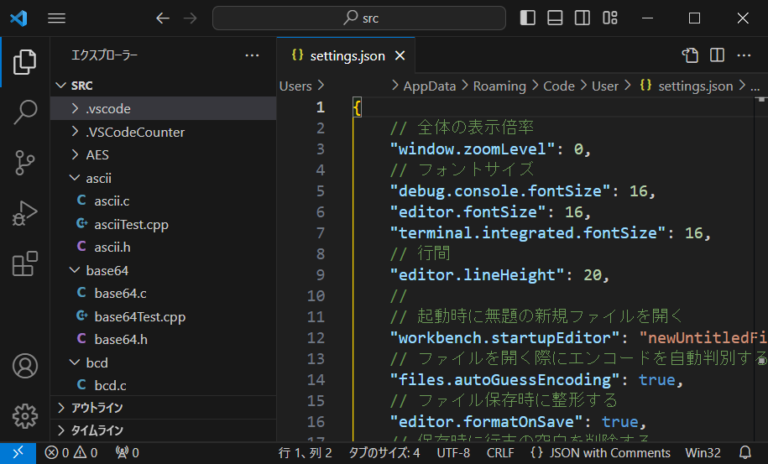The height and width of the screenshot is (464, 768).
Task: Open the Accounts menu icon
Action: 25,366
